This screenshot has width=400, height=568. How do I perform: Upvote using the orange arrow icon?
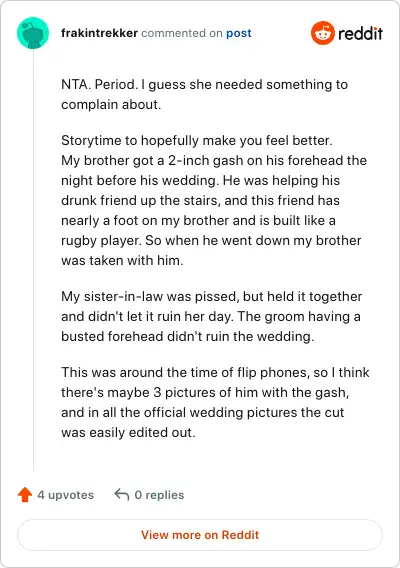(x=25, y=495)
